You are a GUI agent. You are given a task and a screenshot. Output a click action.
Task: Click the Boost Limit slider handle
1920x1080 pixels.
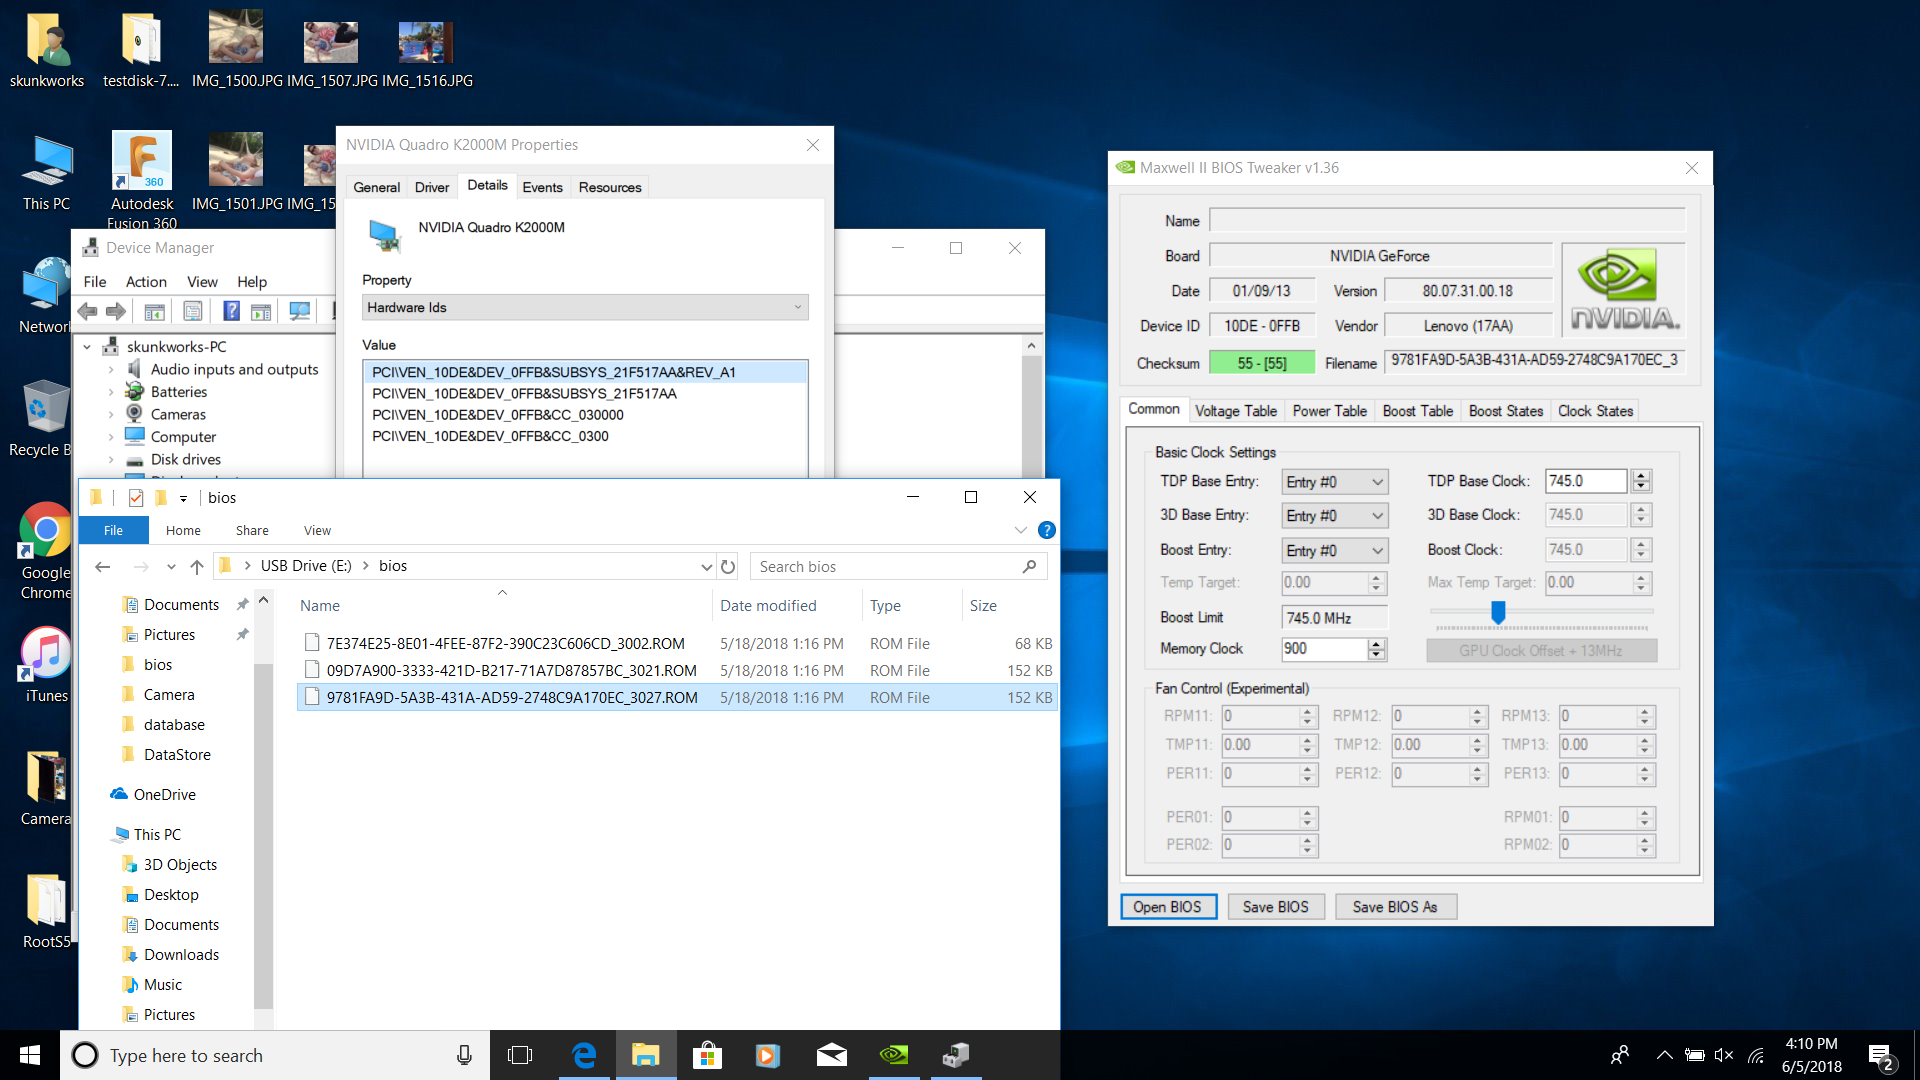(1498, 612)
